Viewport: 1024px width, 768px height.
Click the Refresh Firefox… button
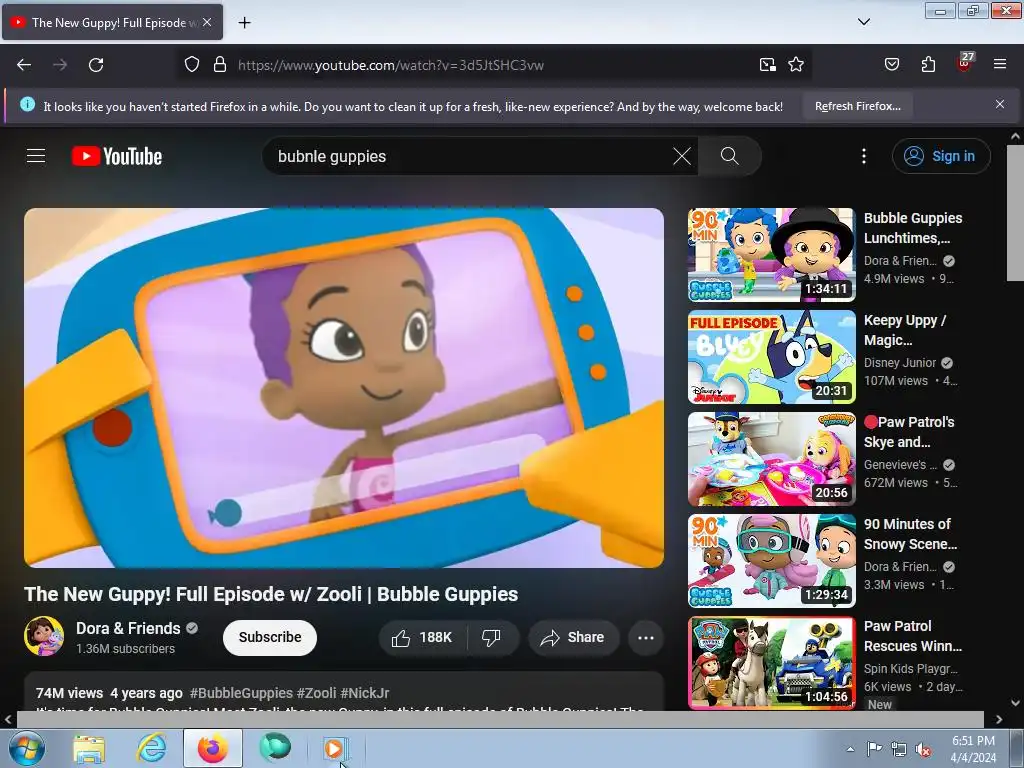tap(857, 106)
